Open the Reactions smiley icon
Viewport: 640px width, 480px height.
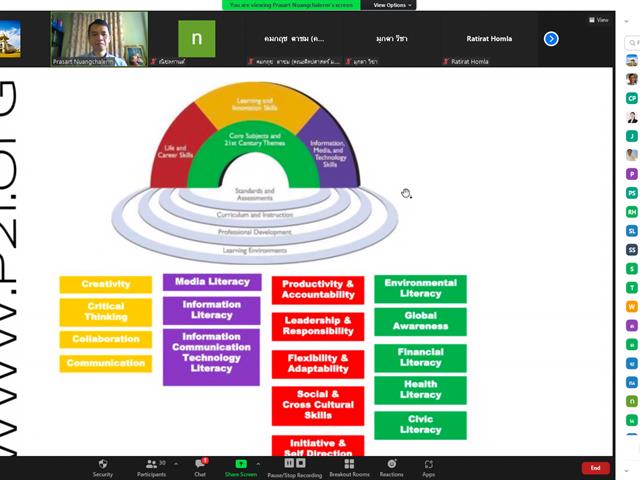pyautogui.click(x=392, y=464)
